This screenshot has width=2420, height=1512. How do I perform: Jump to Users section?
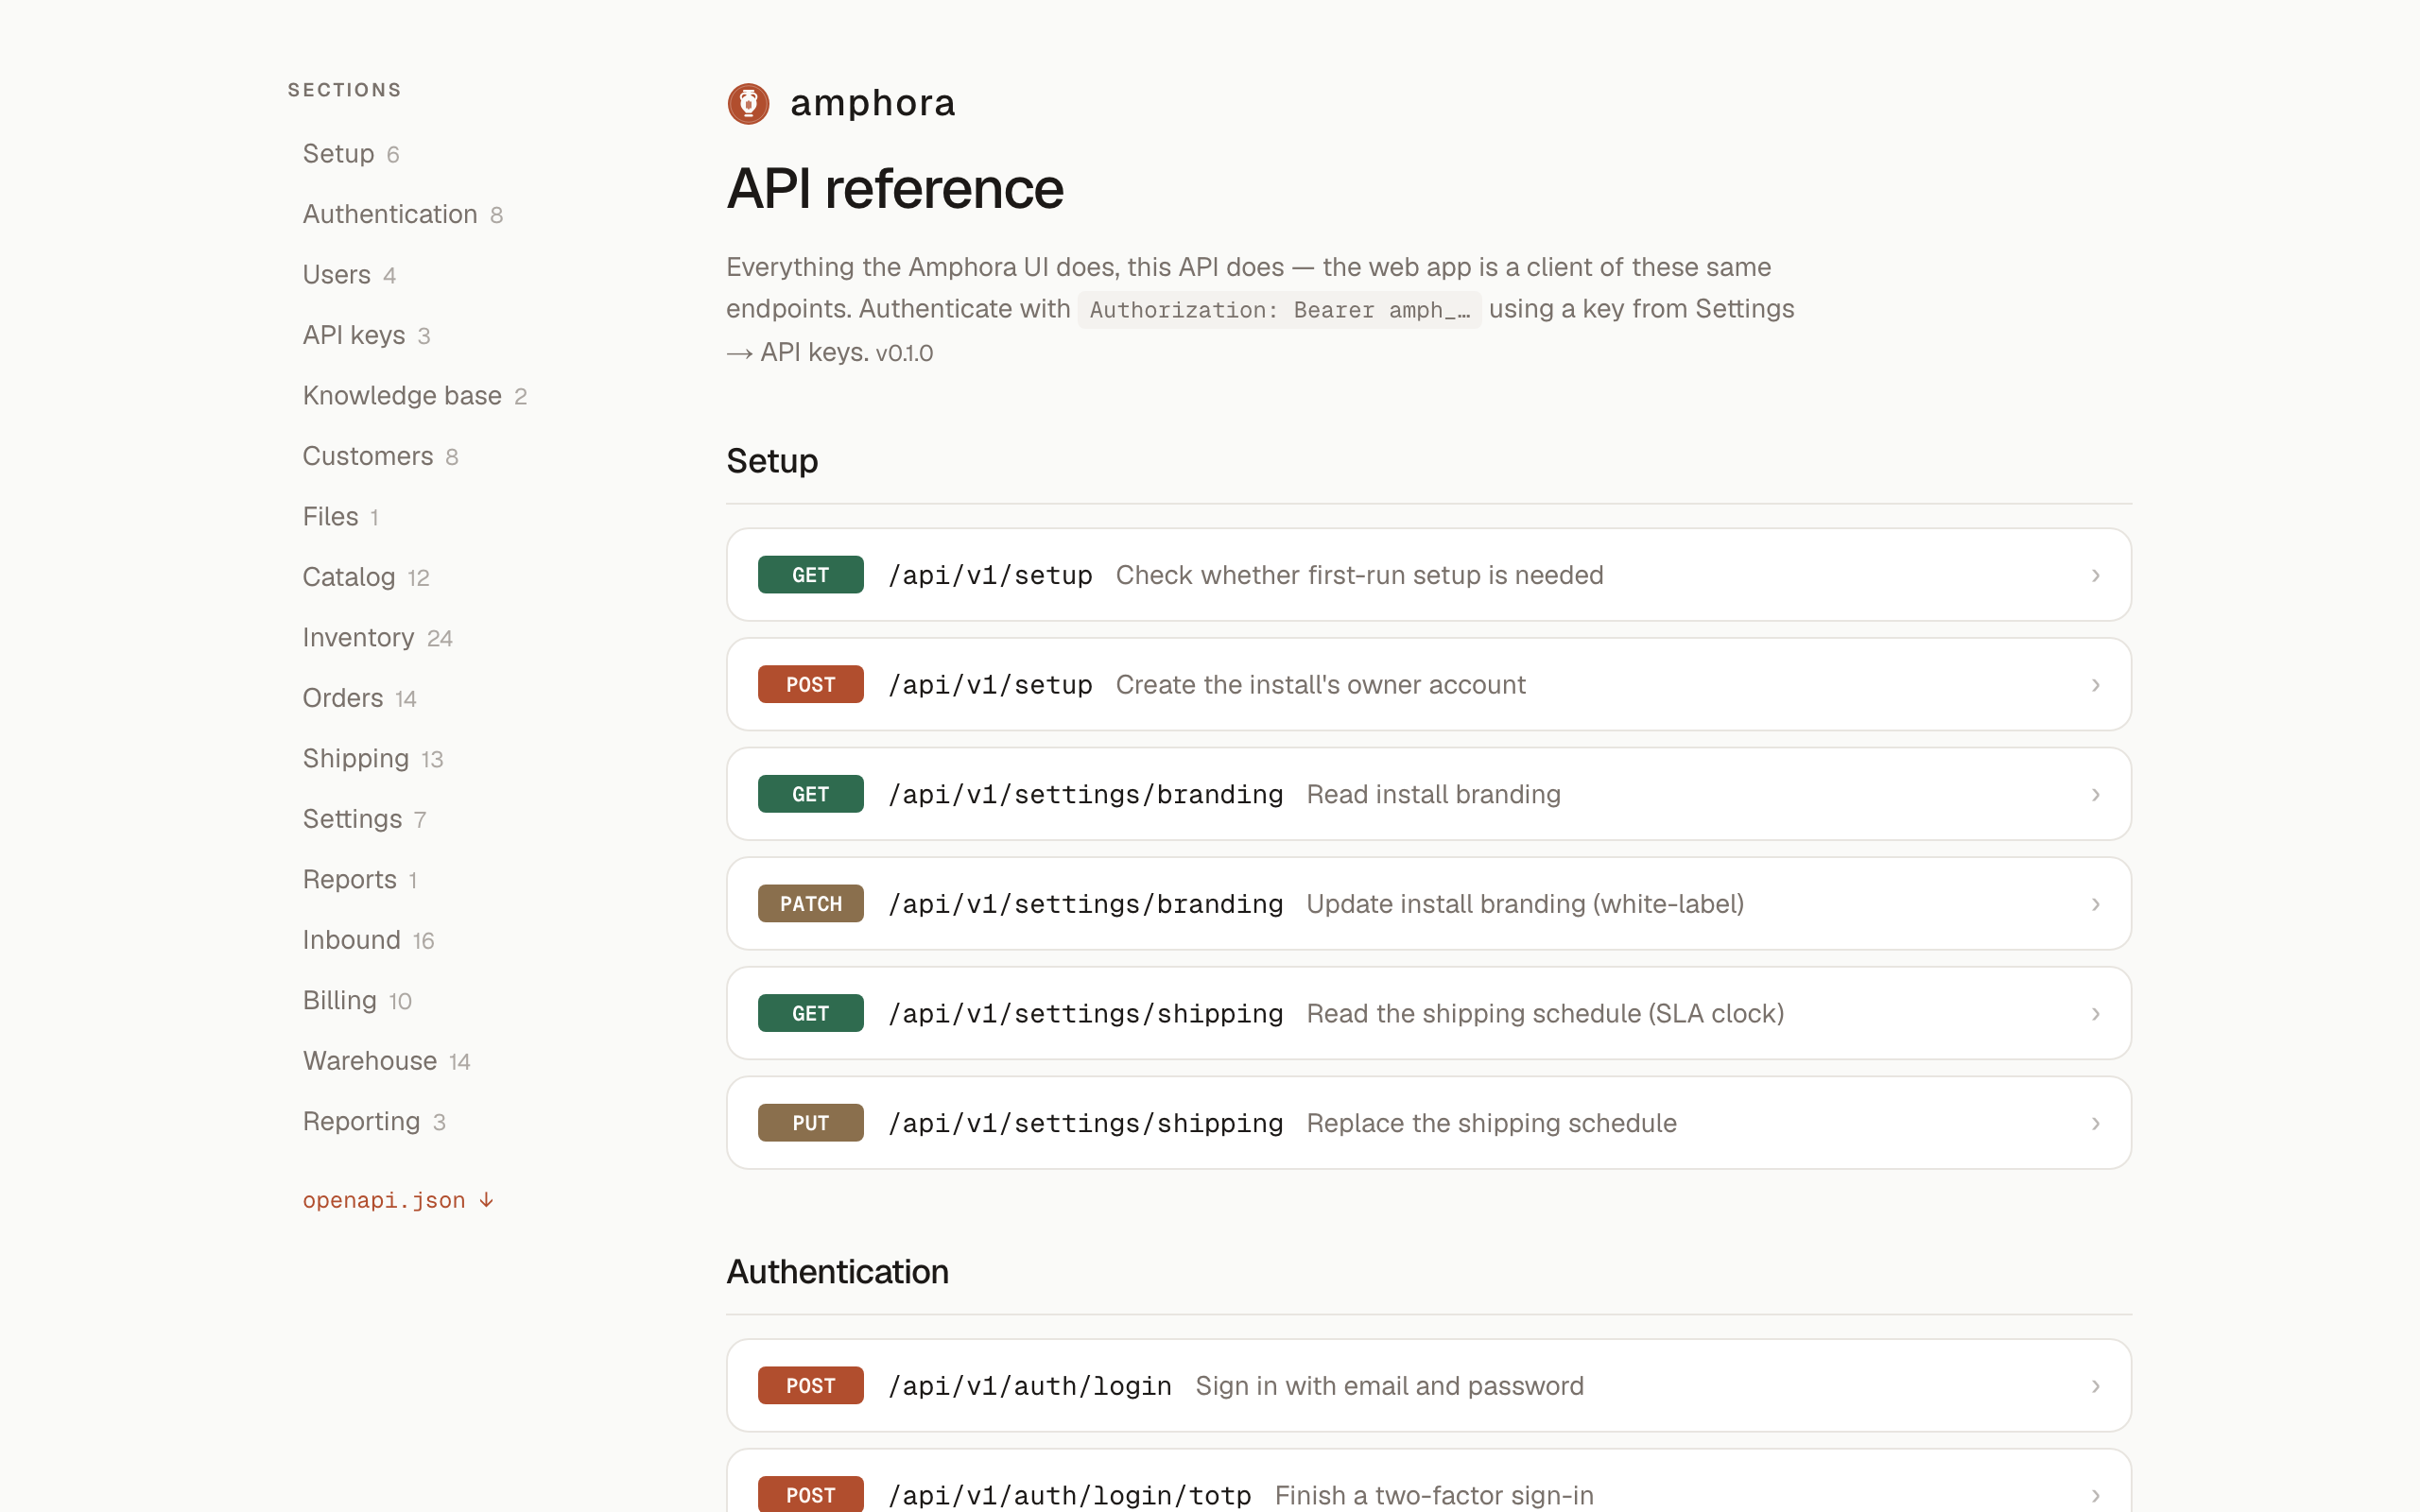pyautogui.click(x=349, y=275)
